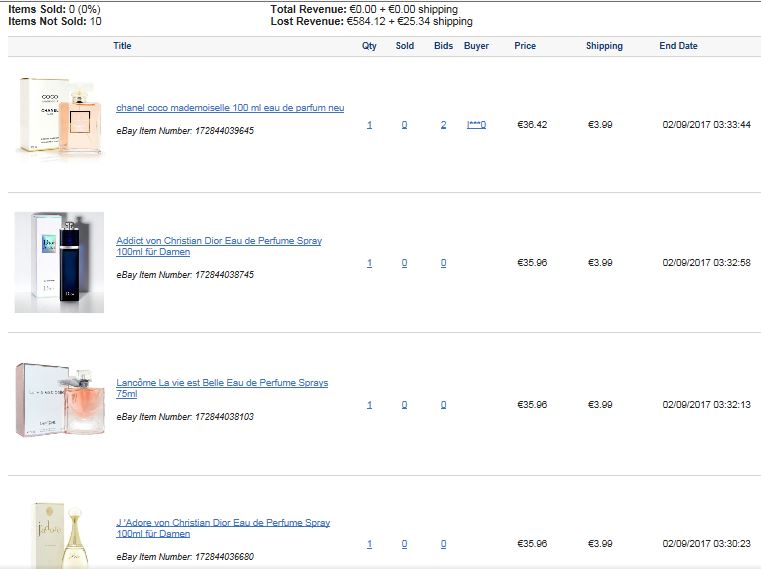Sort table by Buyer column header

tap(476, 46)
